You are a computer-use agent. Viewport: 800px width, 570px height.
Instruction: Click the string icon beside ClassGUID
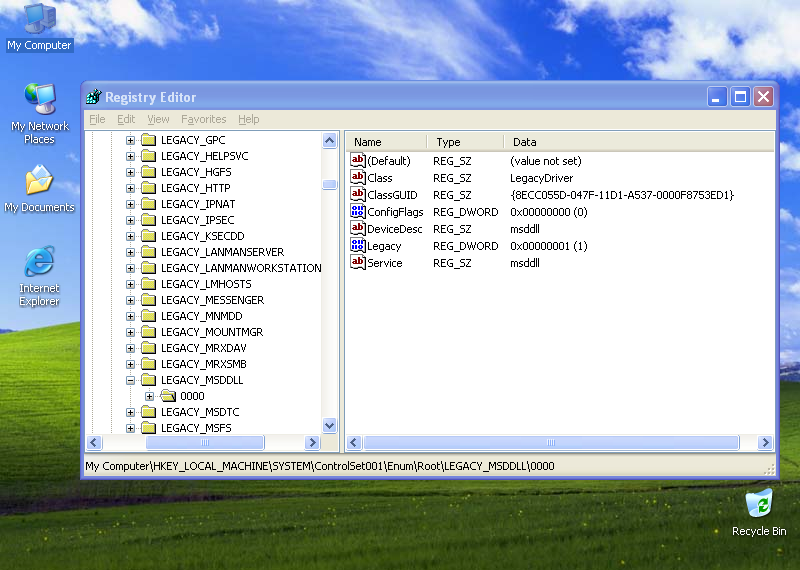[358, 194]
